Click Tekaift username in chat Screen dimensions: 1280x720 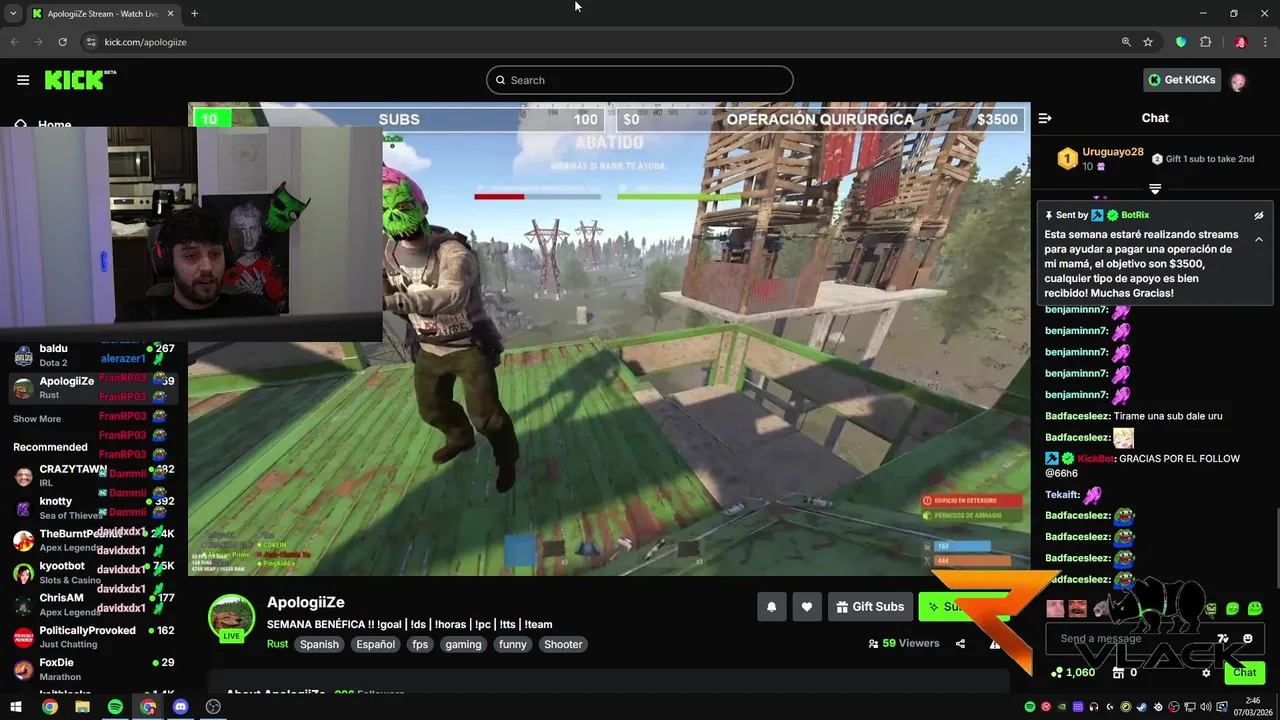click(1062, 495)
